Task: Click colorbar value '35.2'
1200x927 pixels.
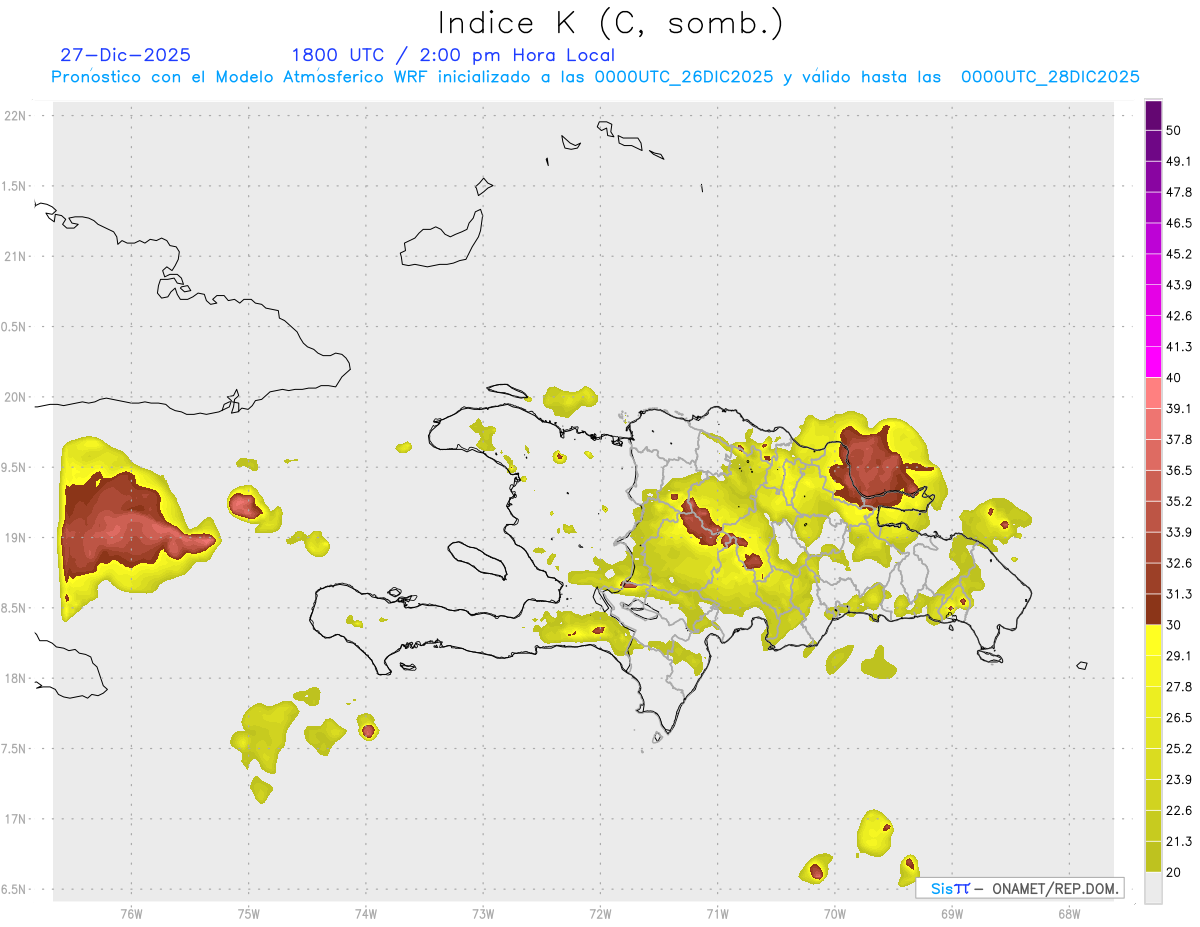Action: point(1179,501)
